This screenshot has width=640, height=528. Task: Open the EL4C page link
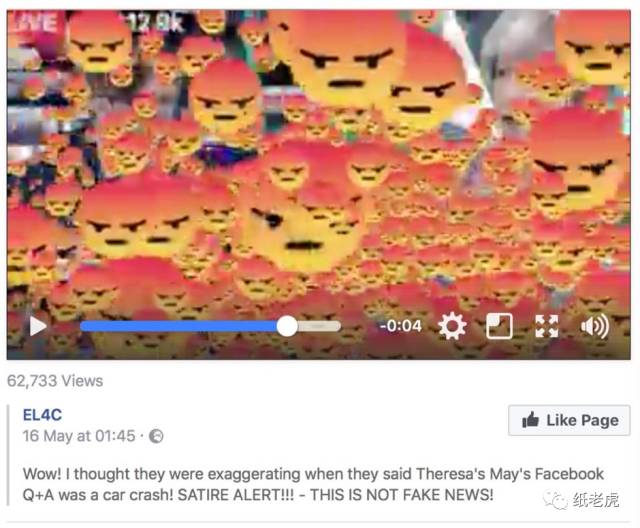[42, 415]
